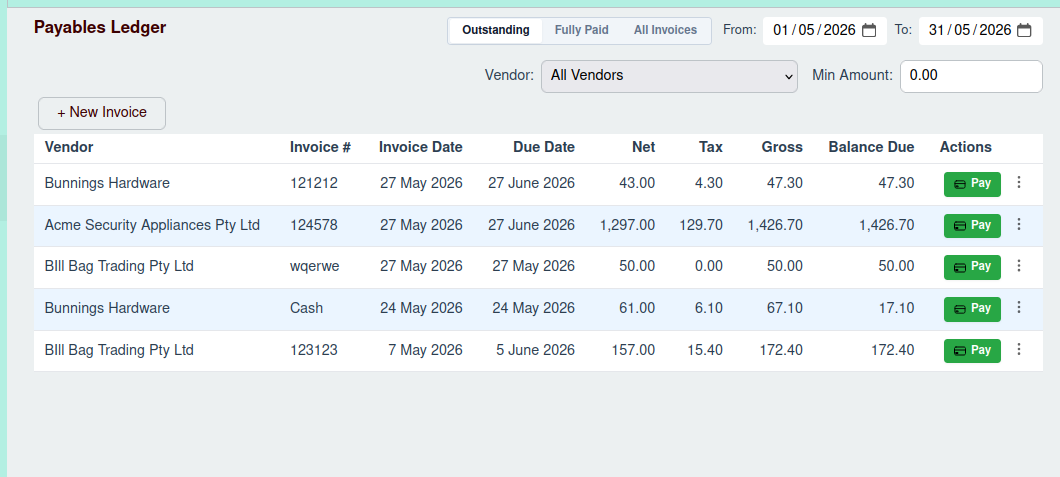This screenshot has height=477, width=1060.
Task: Open kebab menu for invoice 123123
Action: point(1019,350)
